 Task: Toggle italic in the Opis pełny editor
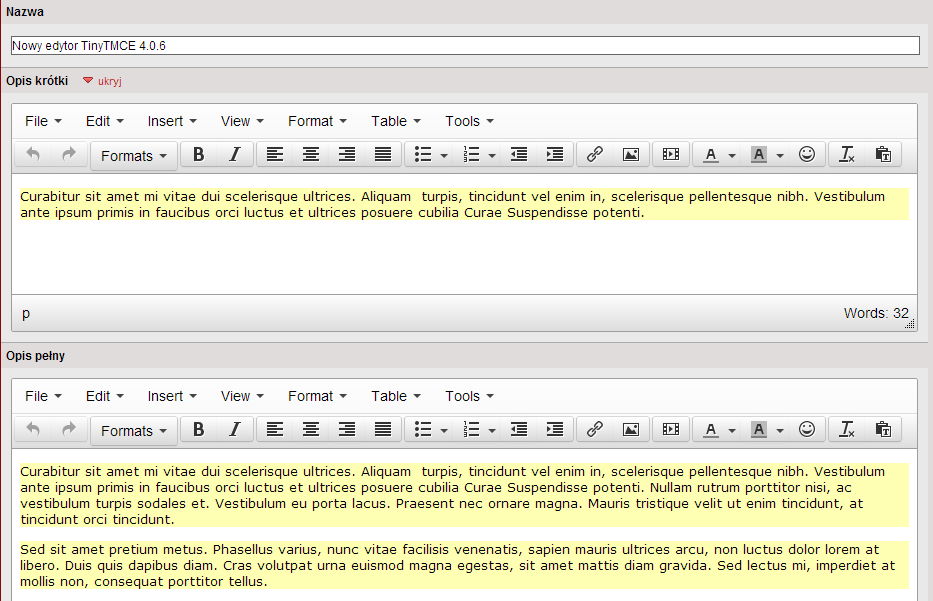235,430
